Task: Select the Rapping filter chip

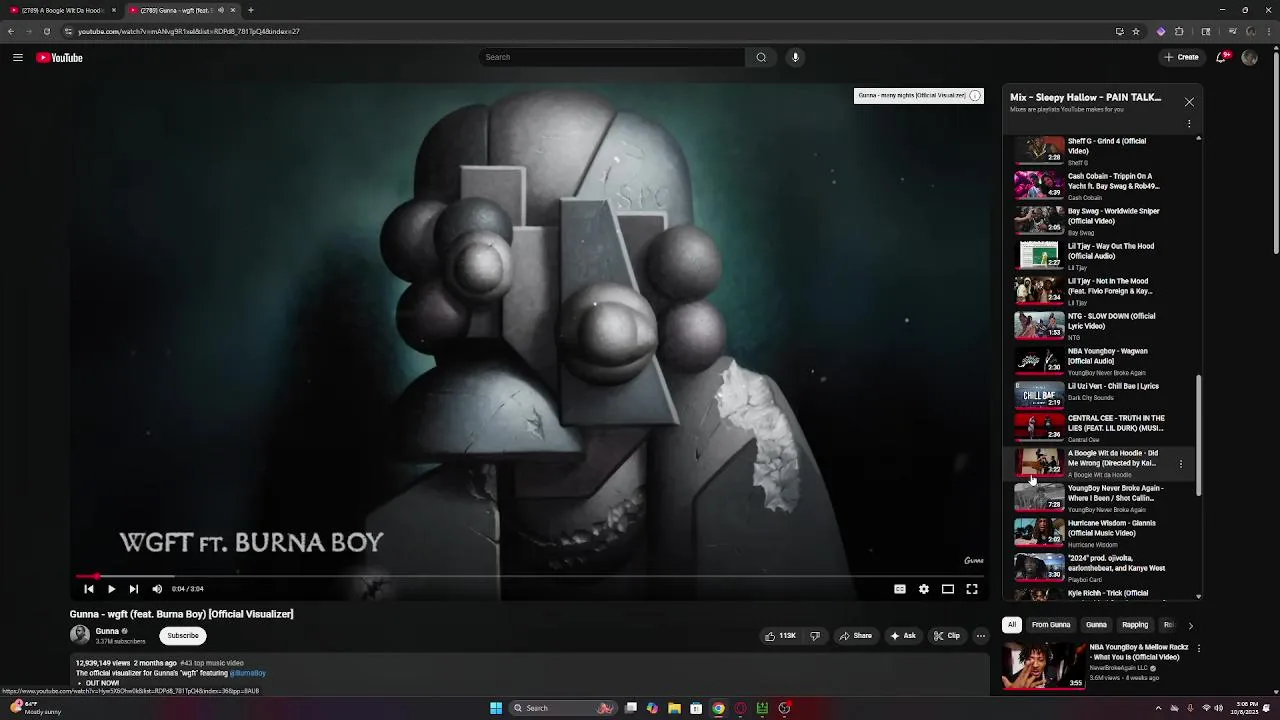Action: [1135, 625]
